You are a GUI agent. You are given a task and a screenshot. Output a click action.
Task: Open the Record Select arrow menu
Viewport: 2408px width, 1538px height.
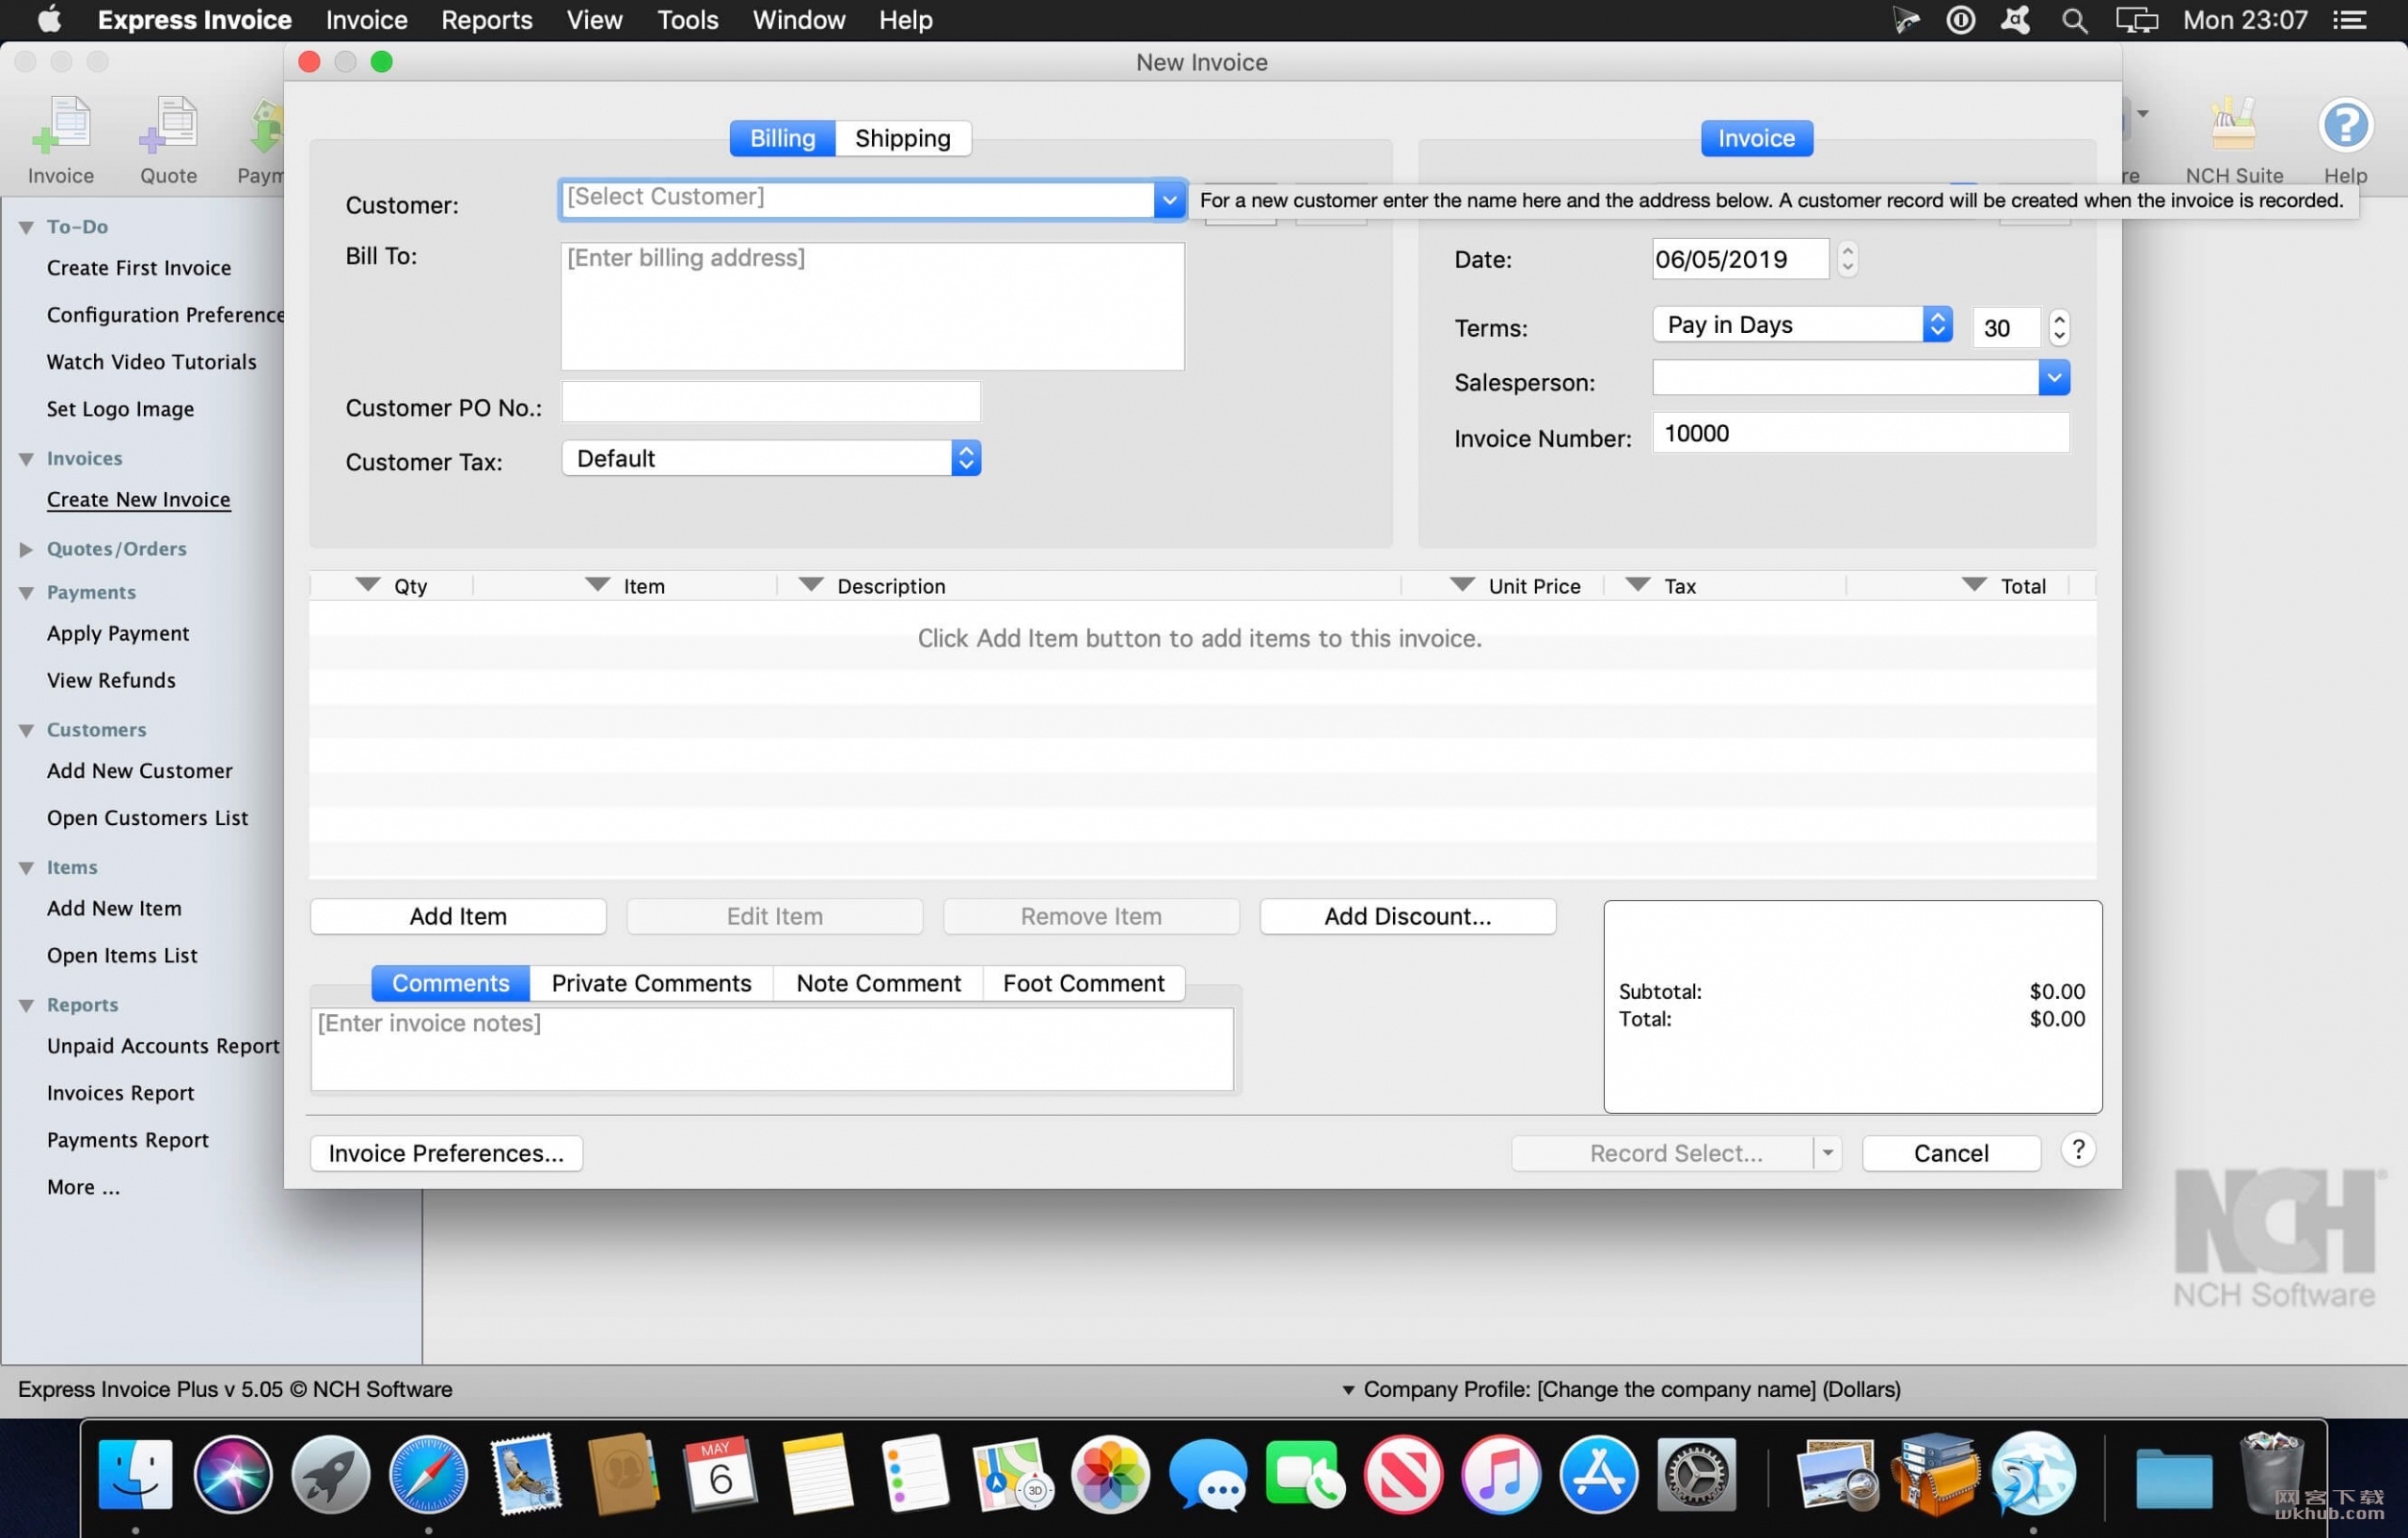pos(1827,1153)
